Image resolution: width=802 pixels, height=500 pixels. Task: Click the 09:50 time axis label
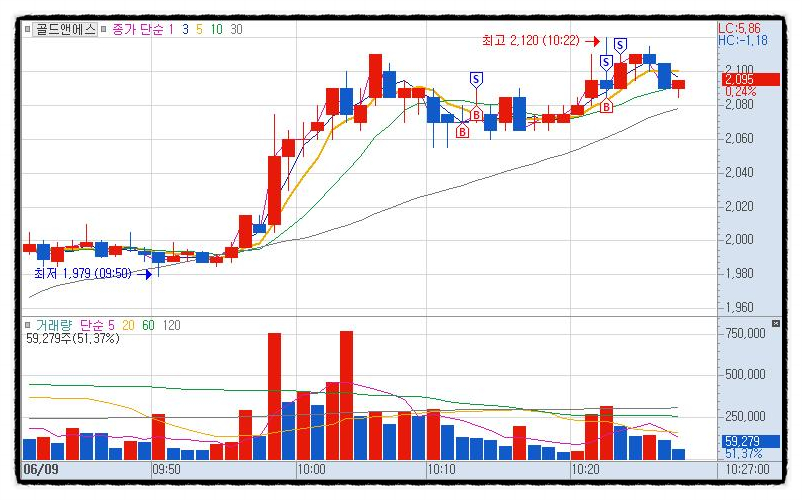point(166,469)
